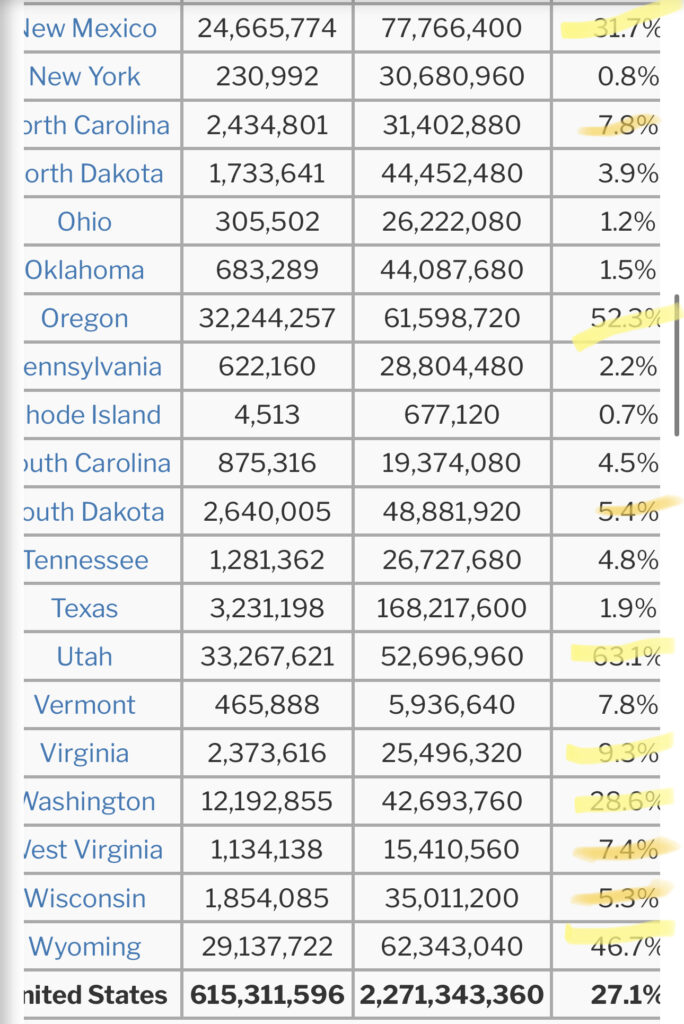
Task: Open the South Dakota link
Action: pyautogui.click(x=95, y=512)
